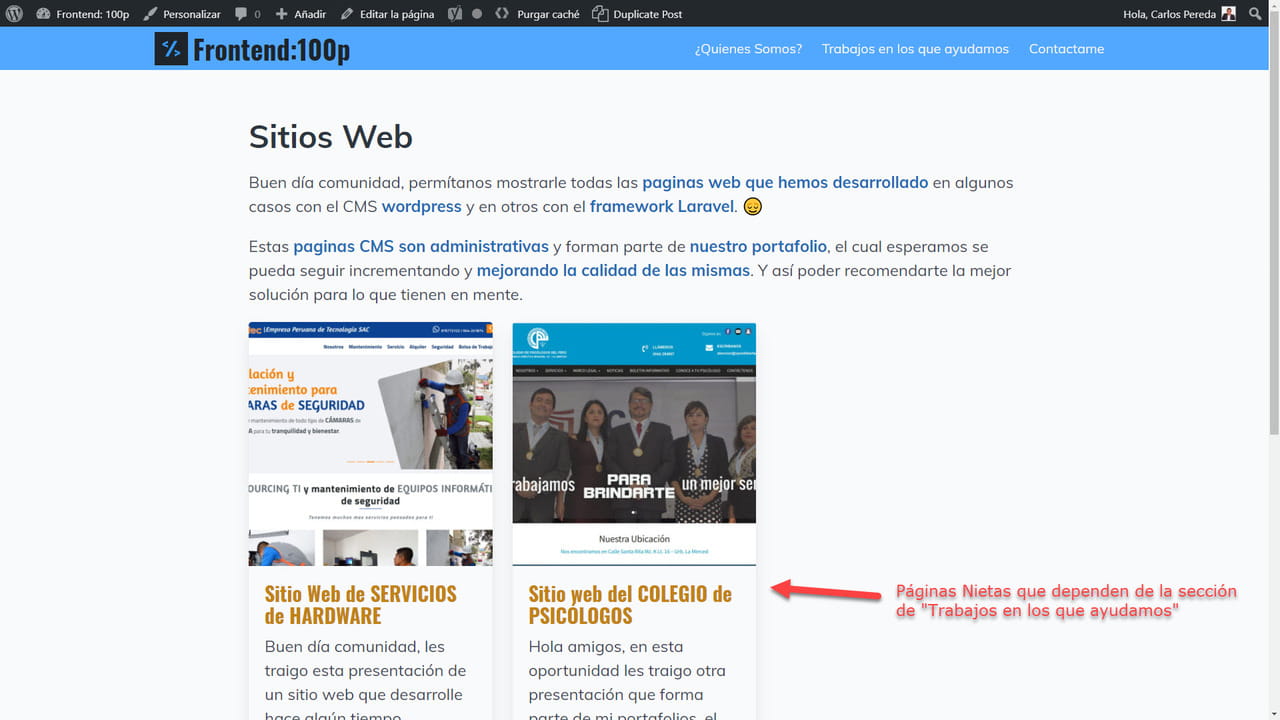The image size is (1280, 720).
Task: Follow the paginas CMS son administrativas link
Action: 421,246
